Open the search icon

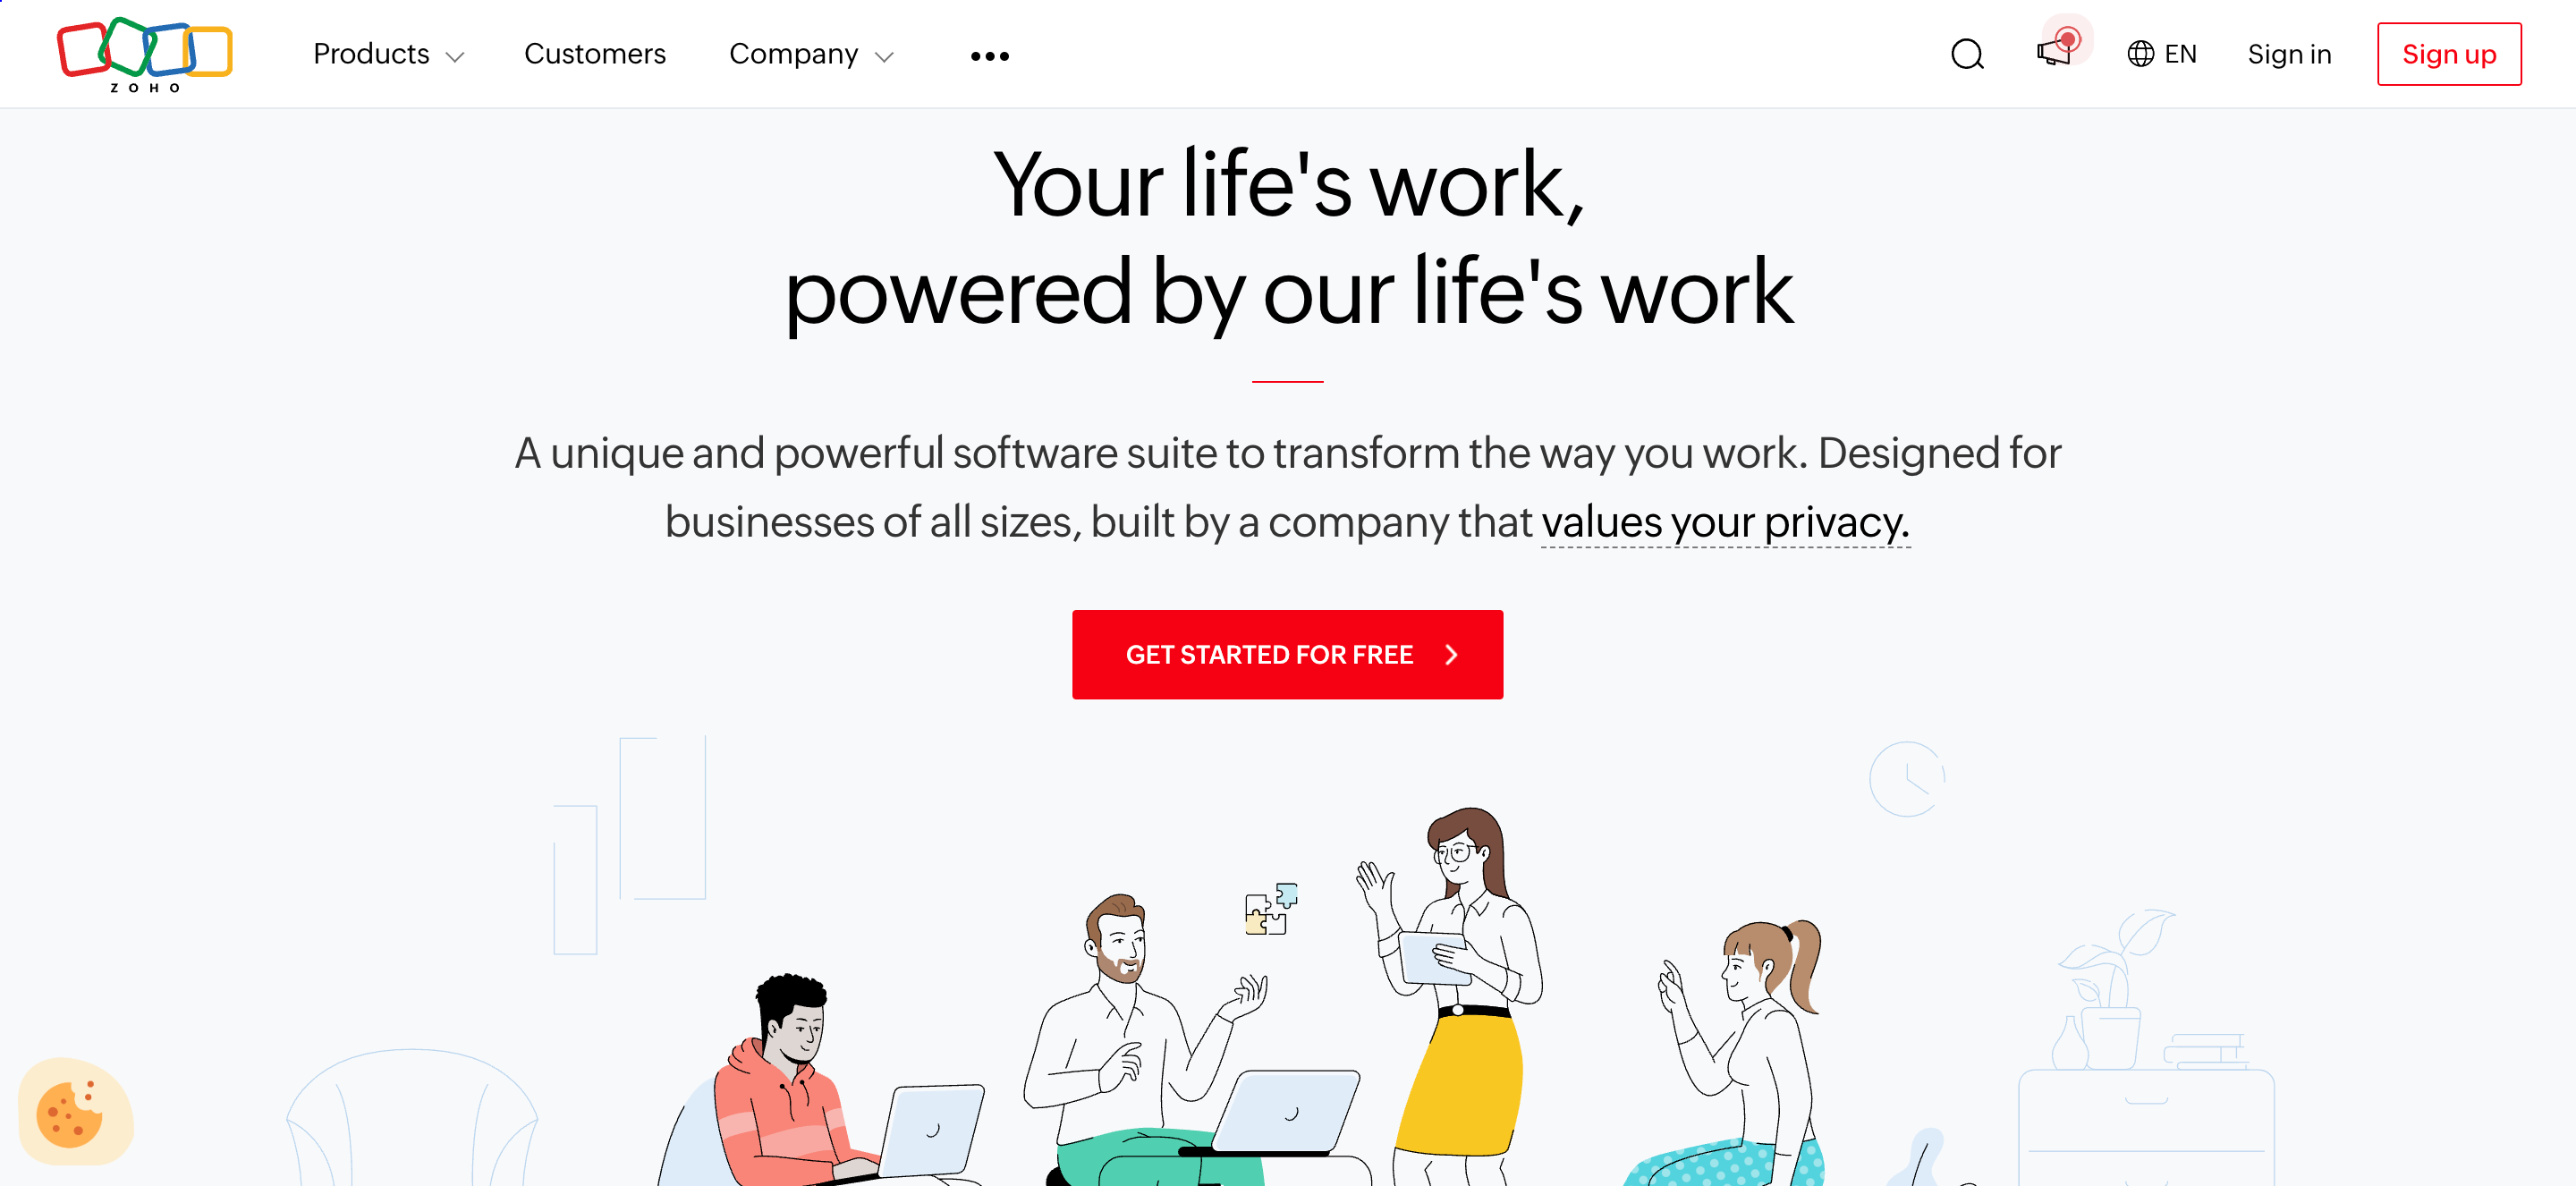coord(1967,55)
